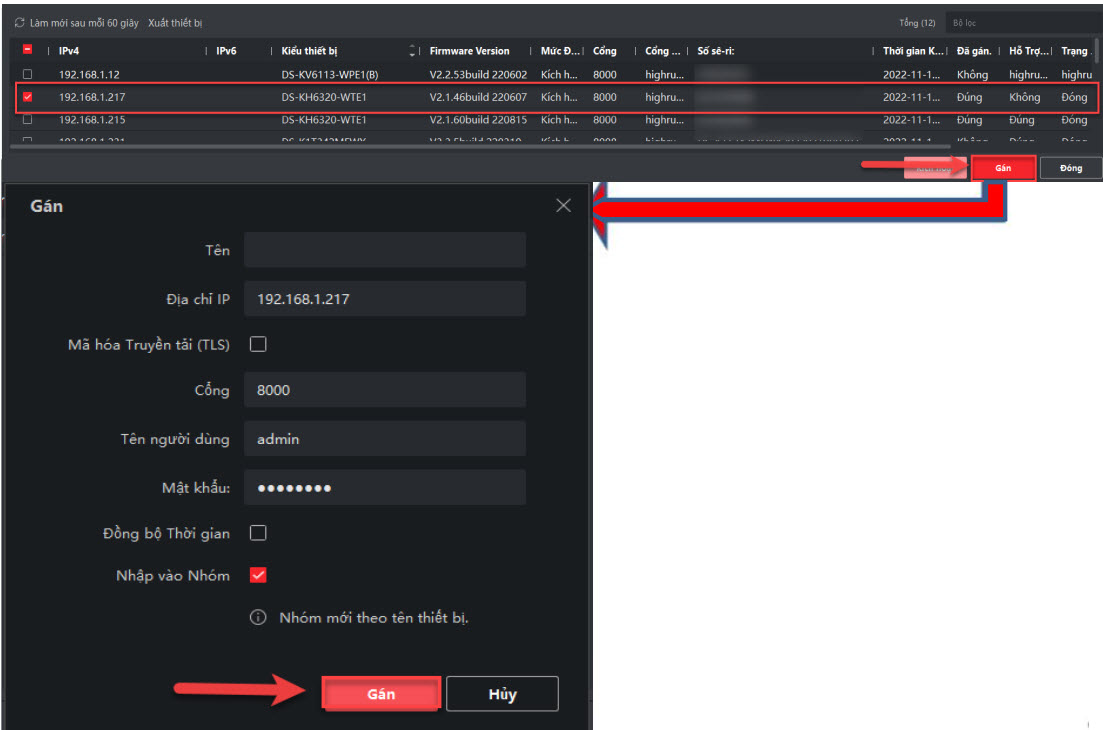The height and width of the screenshot is (730, 1103).
Task: Check the box for device 192.168.1.12
Action: (x=27, y=75)
